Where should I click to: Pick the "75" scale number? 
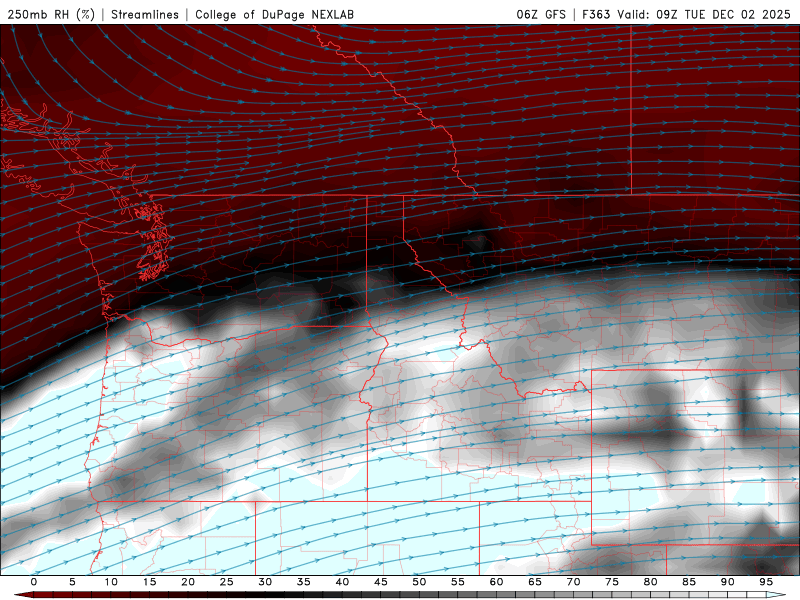point(612,582)
